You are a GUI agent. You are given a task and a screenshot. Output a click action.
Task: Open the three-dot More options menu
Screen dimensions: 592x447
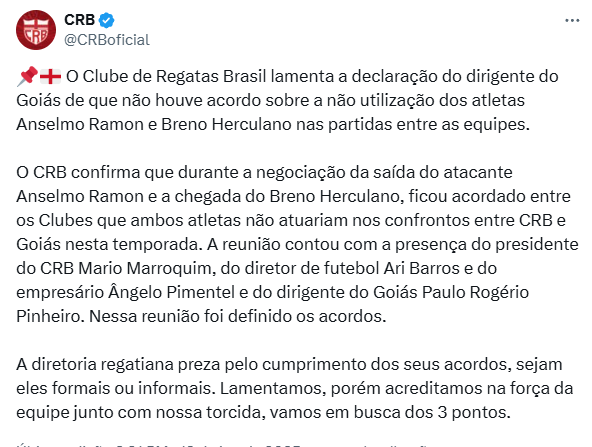point(572,20)
